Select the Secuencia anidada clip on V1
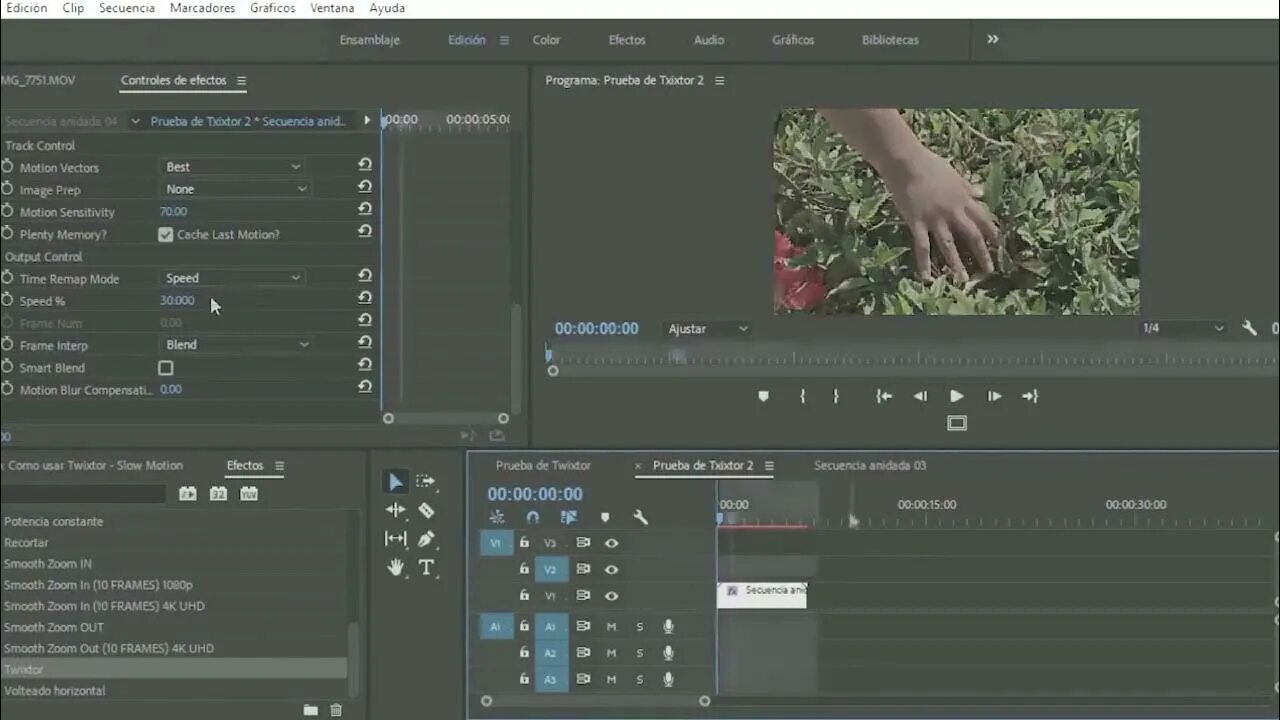Image resolution: width=1280 pixels, height=720 pixels. [x=762, y=595]
